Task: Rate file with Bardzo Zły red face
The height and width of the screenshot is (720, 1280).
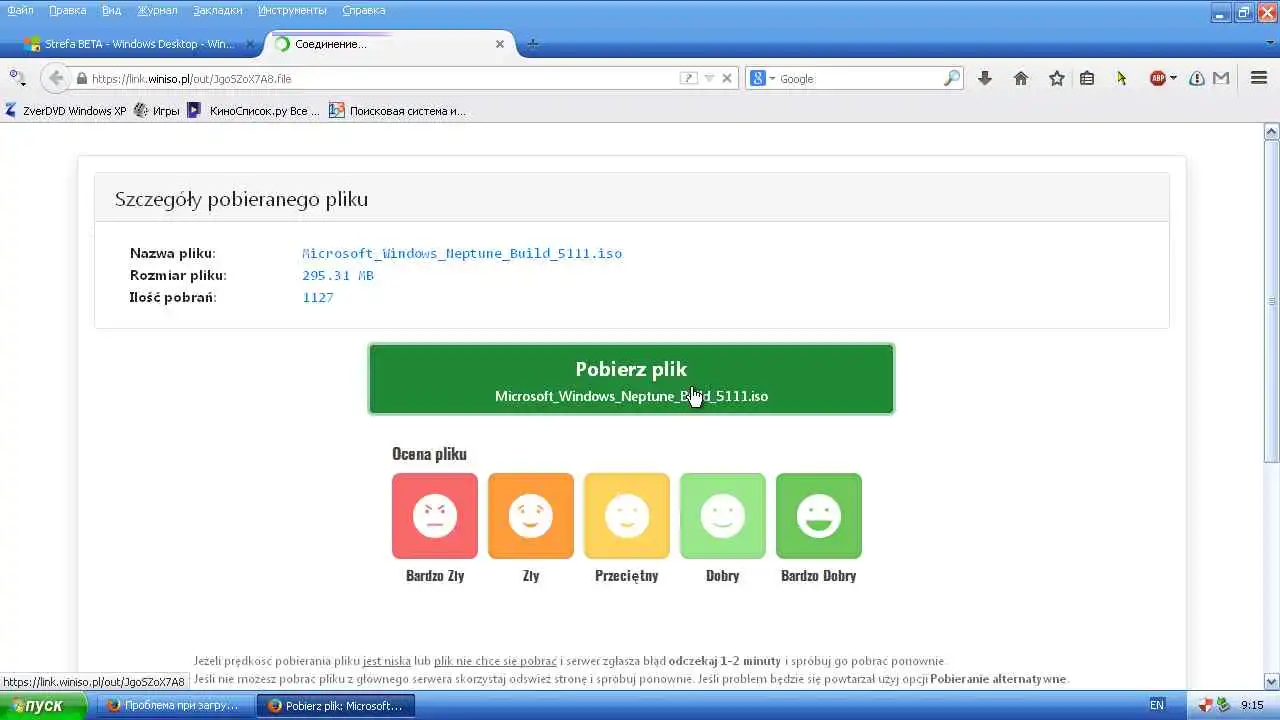Action: click(x=435, y=516)
